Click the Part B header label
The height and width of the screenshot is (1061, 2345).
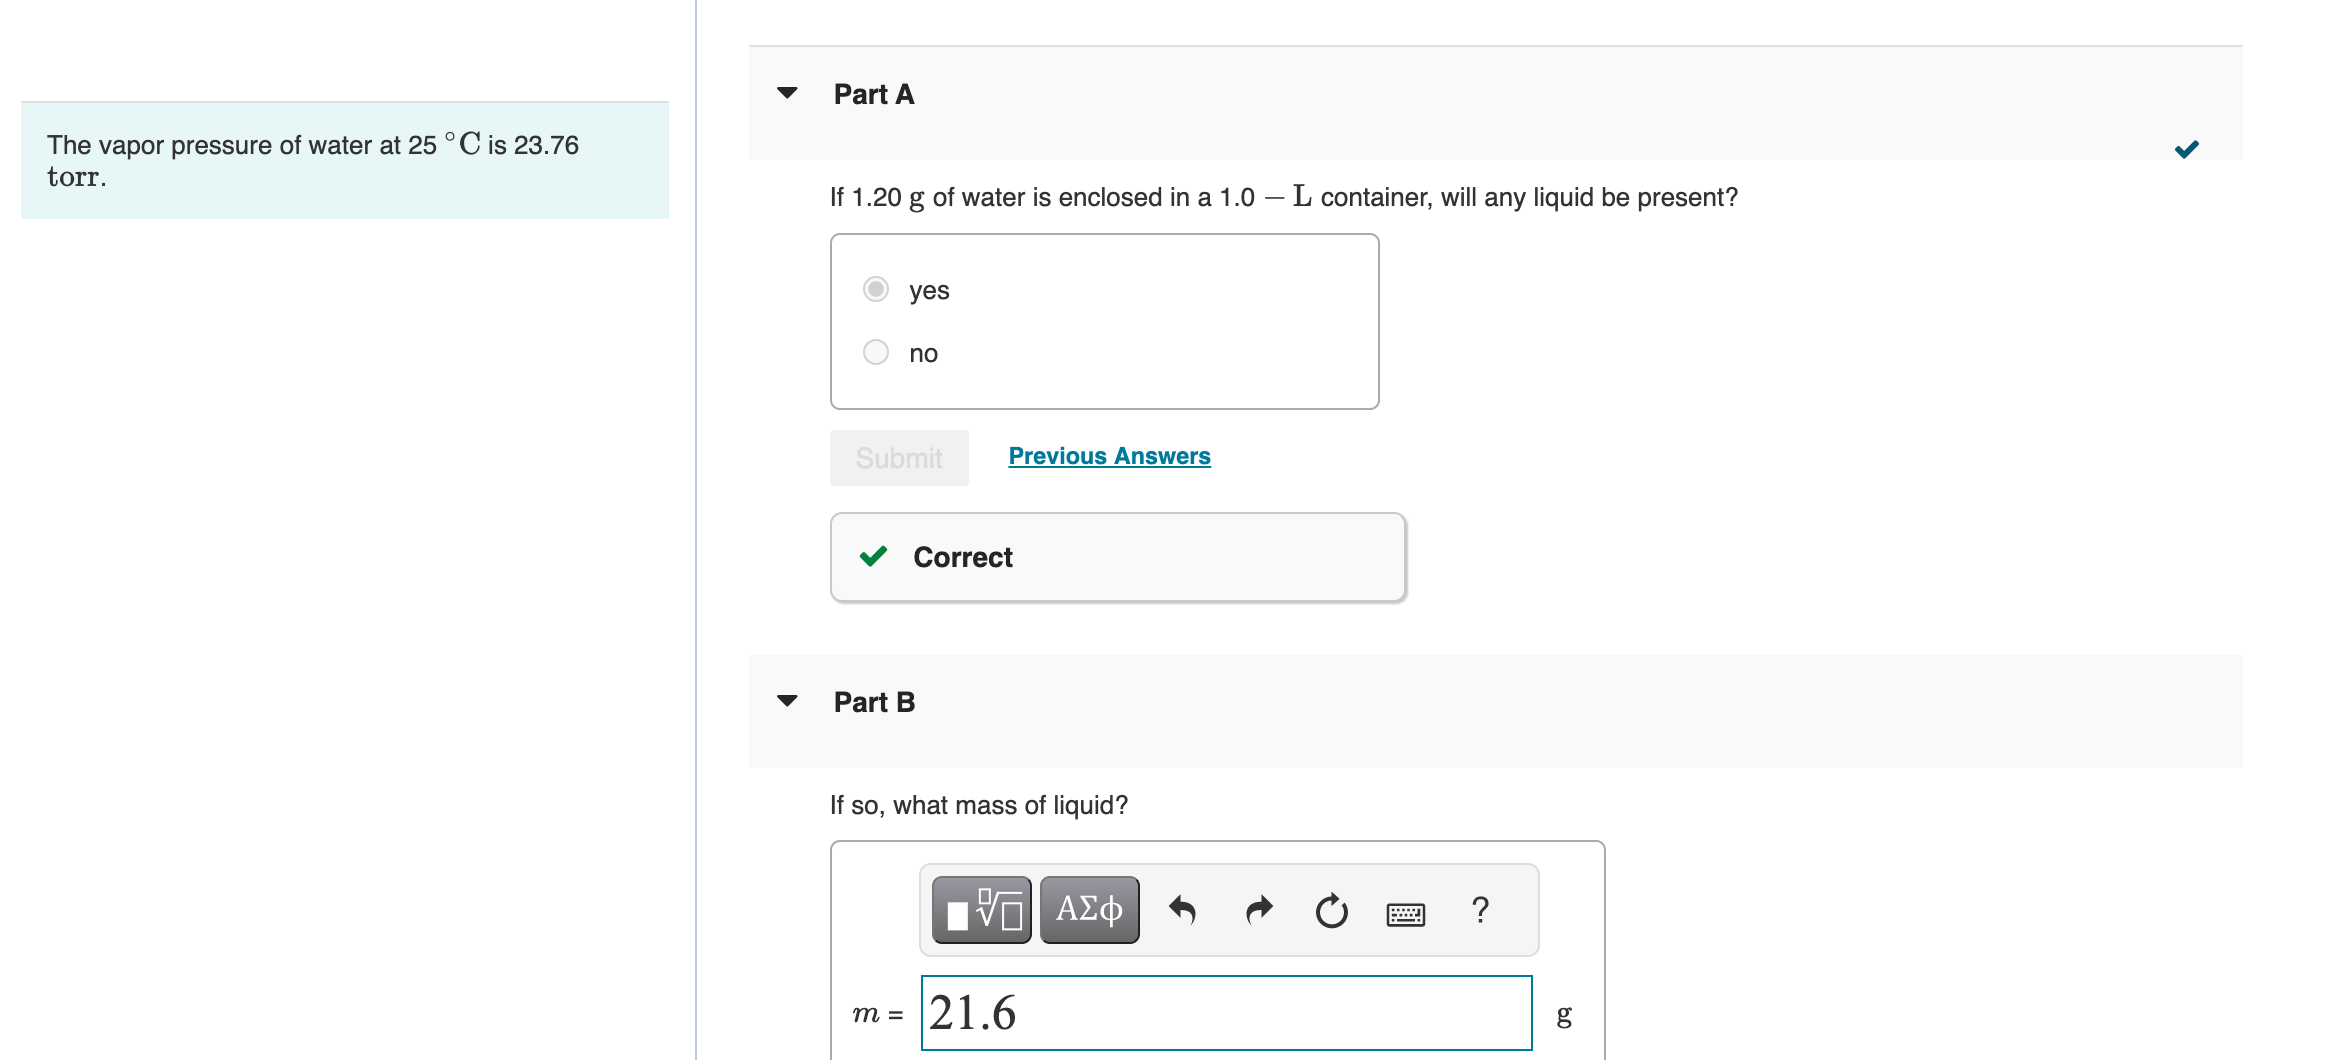pyautogui.click(x=874, y=702)
